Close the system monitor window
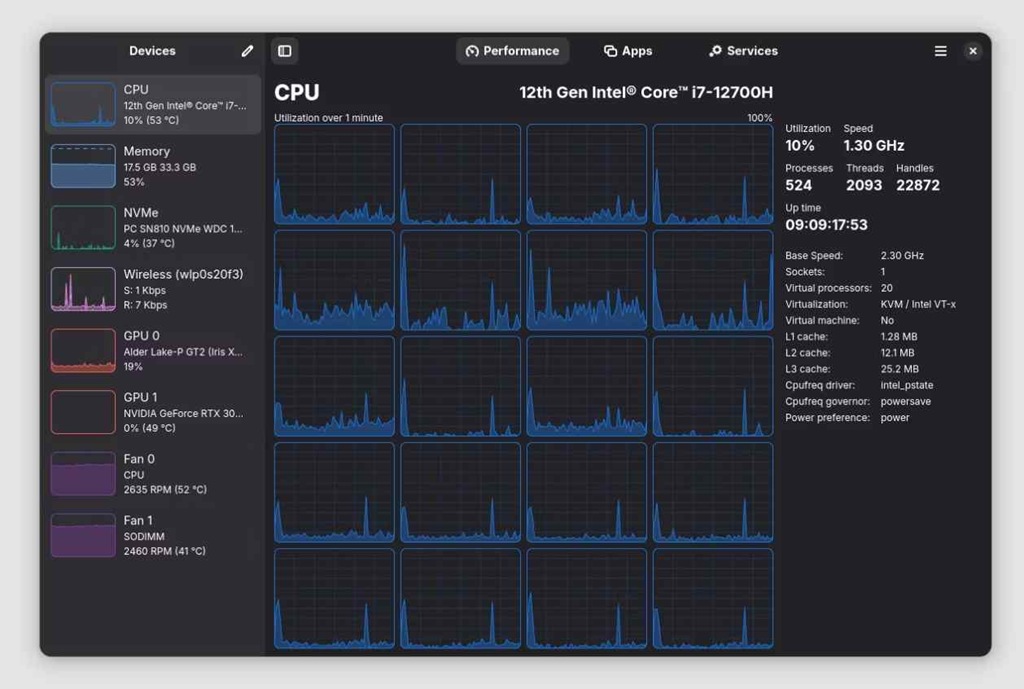The image size is (1024, 689). point(972,51)
